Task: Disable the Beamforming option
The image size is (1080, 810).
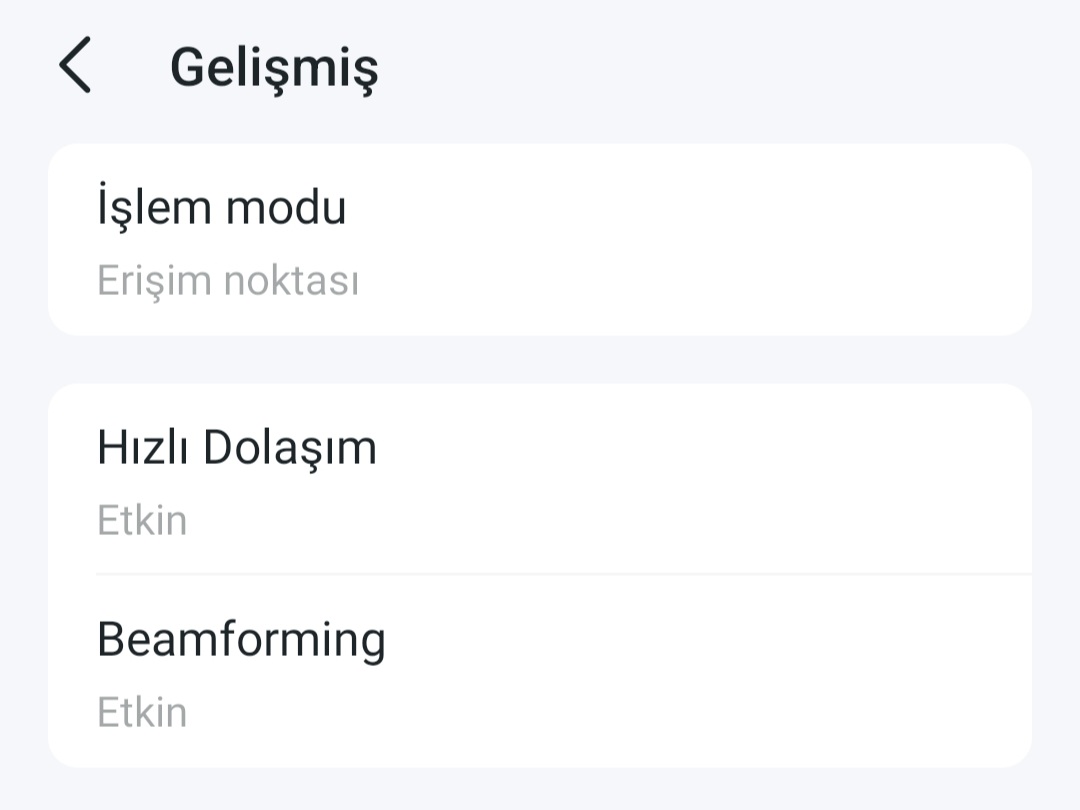Action: click(540, 672)
